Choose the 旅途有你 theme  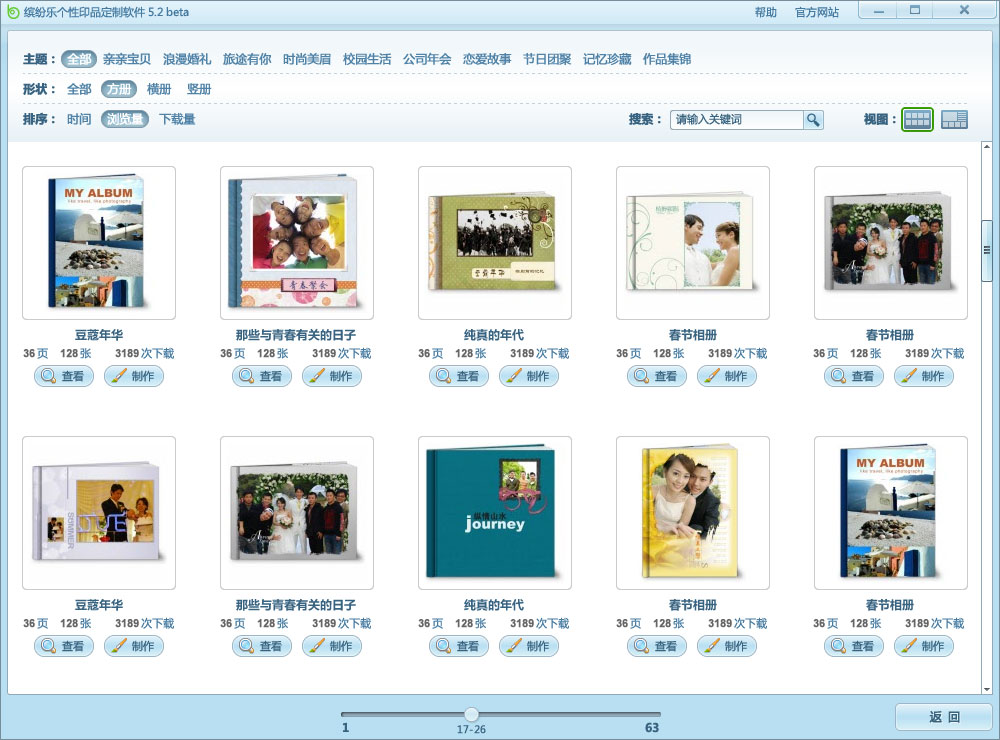(247, 59)
